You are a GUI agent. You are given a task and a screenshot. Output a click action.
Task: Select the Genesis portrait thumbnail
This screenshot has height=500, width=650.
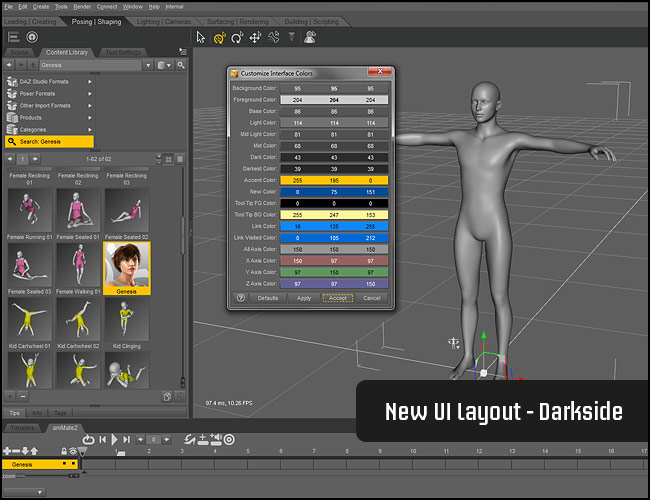point(127,264)
